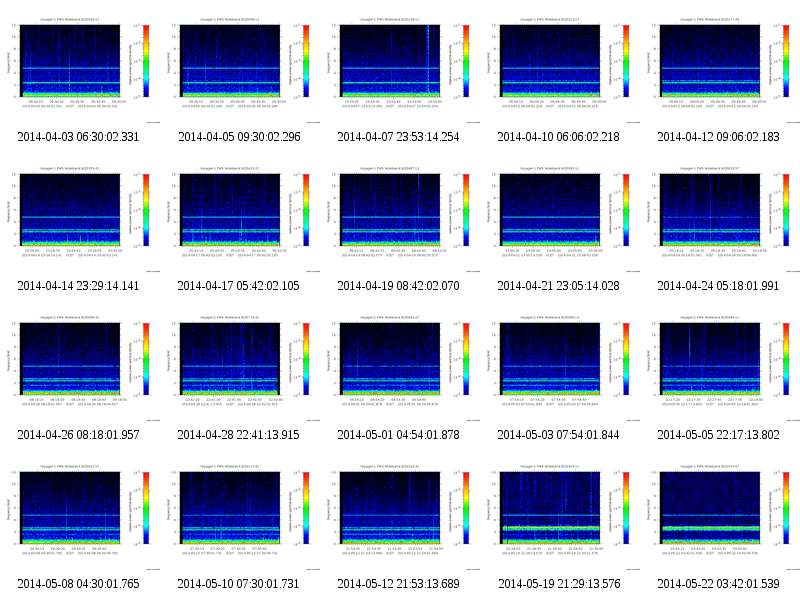Open the 2014-04-14 23:29:14.141 spectrogram thumbnail
Viewport: 800px width, 596px height.
tap(80, 215)
